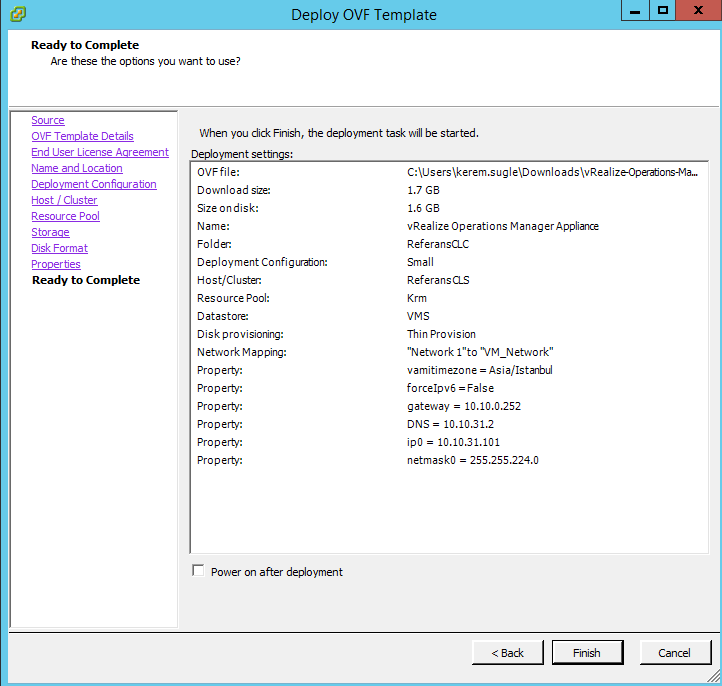
Task: Click ip0 = 10.10.31.101 property
Action: tap(453, 442)
